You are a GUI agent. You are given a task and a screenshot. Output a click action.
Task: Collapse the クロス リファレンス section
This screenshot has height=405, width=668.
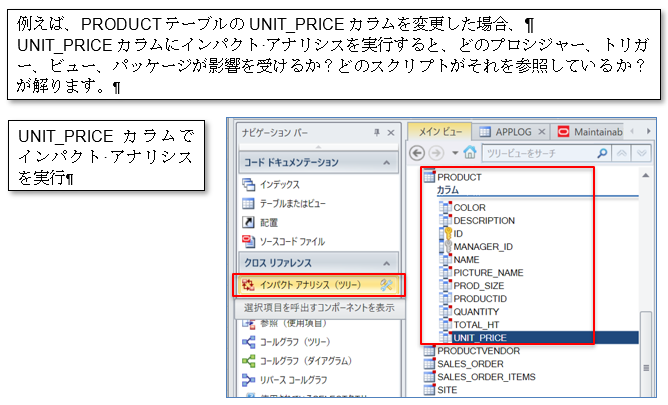(x=387, y=263)
